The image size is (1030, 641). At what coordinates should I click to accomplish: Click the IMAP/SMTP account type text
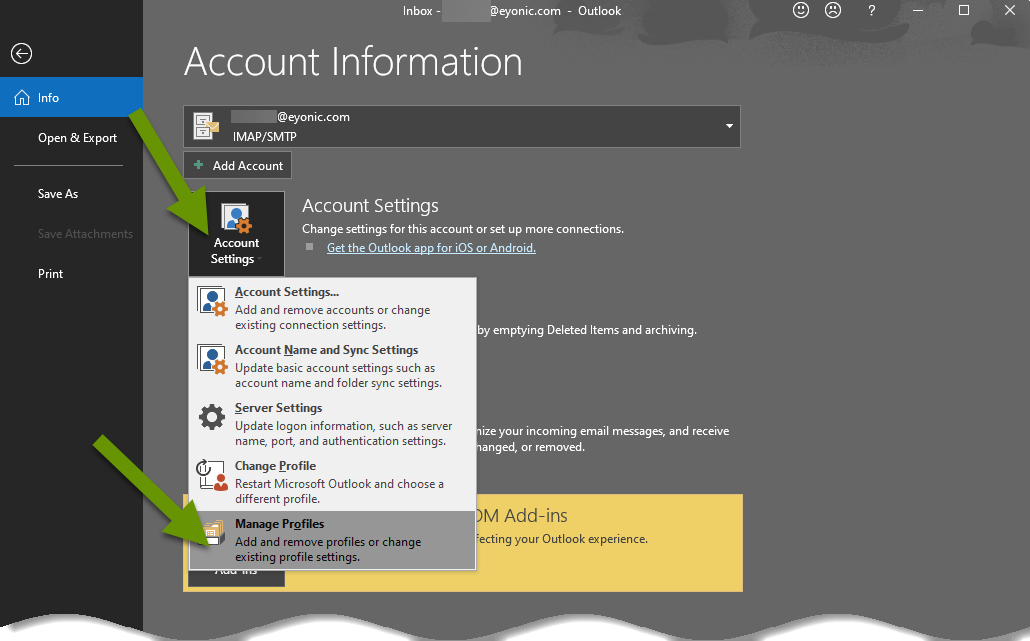pos(265,137)
